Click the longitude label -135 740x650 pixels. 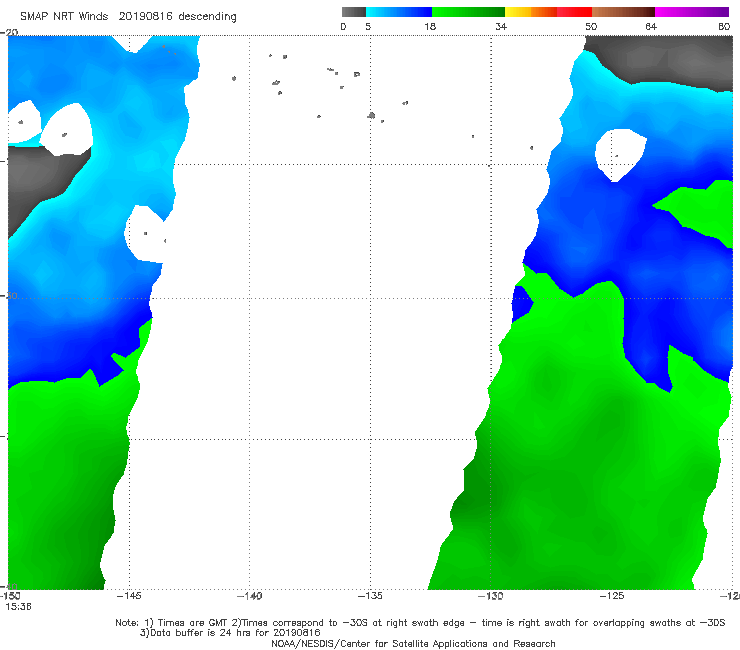370,596
